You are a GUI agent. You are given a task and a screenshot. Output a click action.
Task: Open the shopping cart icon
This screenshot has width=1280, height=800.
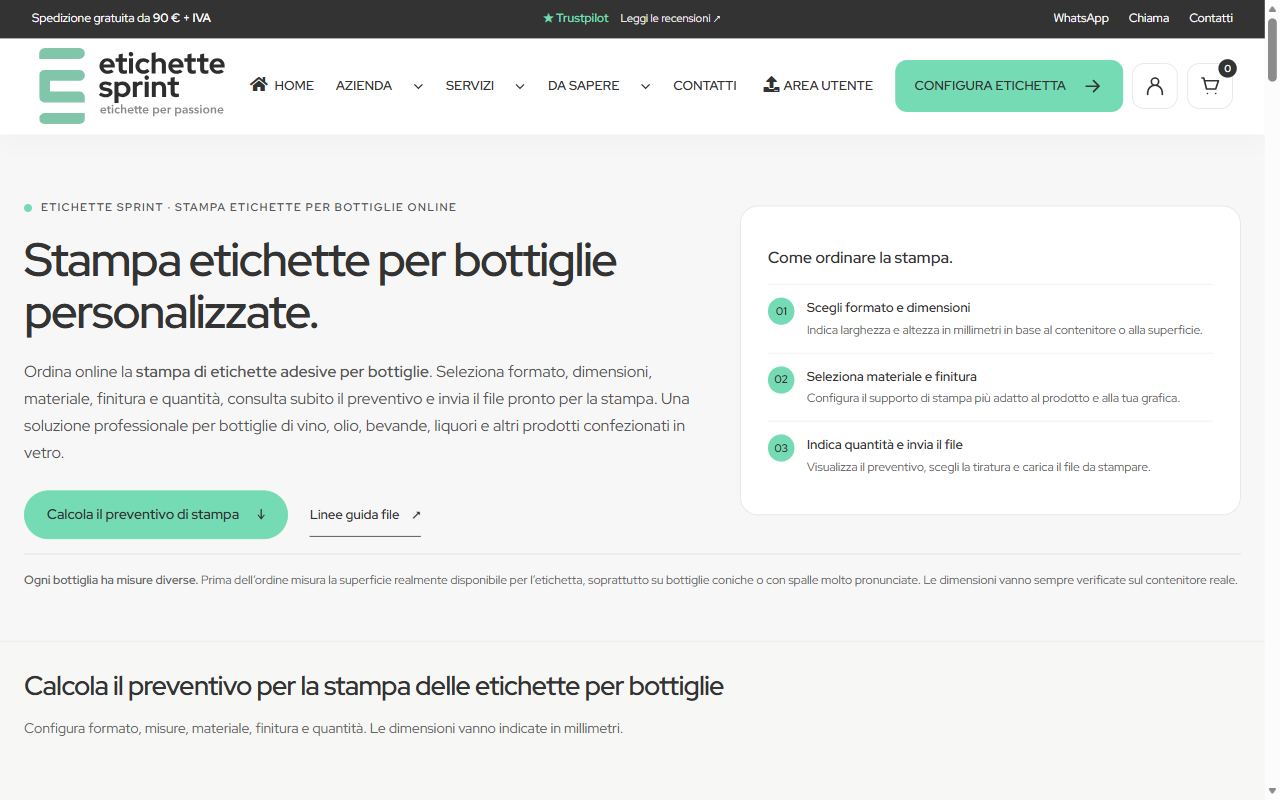click(x=1210, y=86)
